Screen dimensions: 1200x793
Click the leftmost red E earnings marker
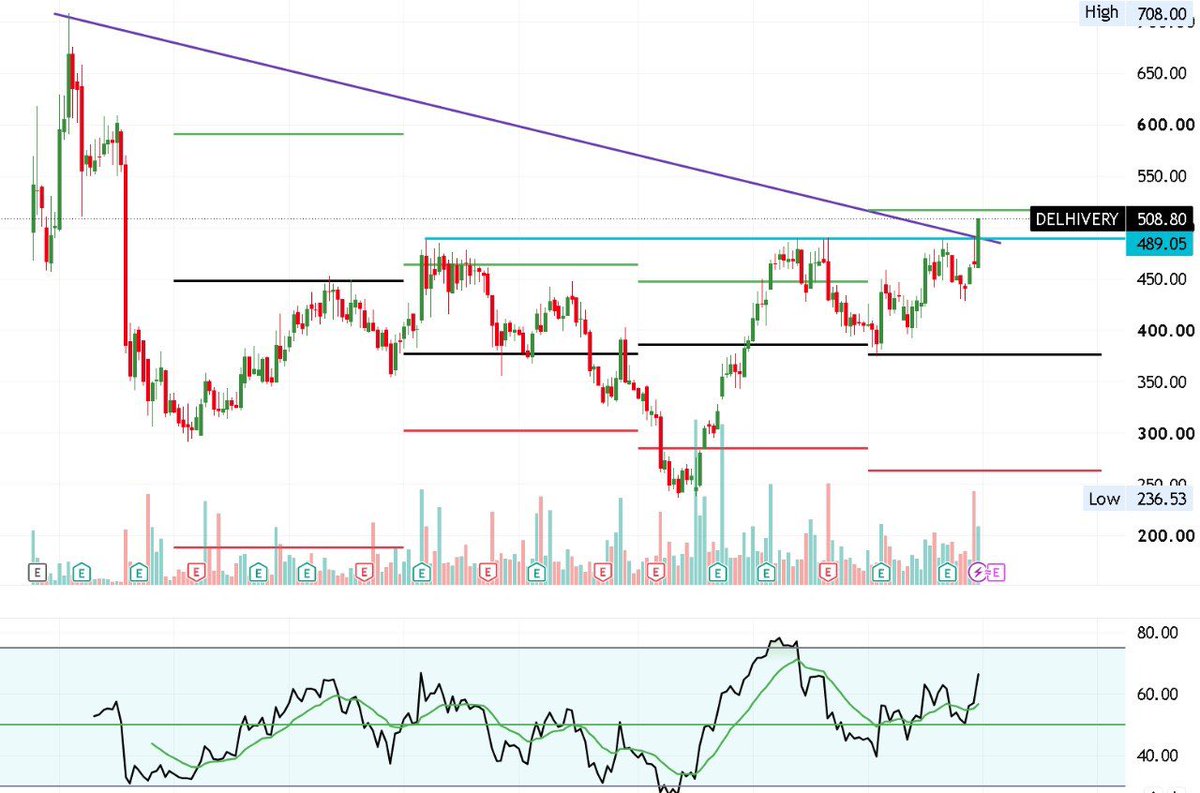pos(196,573)
